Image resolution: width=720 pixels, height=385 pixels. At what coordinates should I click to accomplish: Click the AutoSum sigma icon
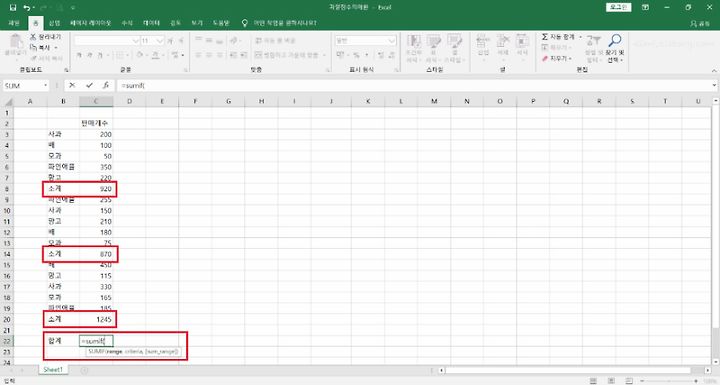[x=545, y=37]
